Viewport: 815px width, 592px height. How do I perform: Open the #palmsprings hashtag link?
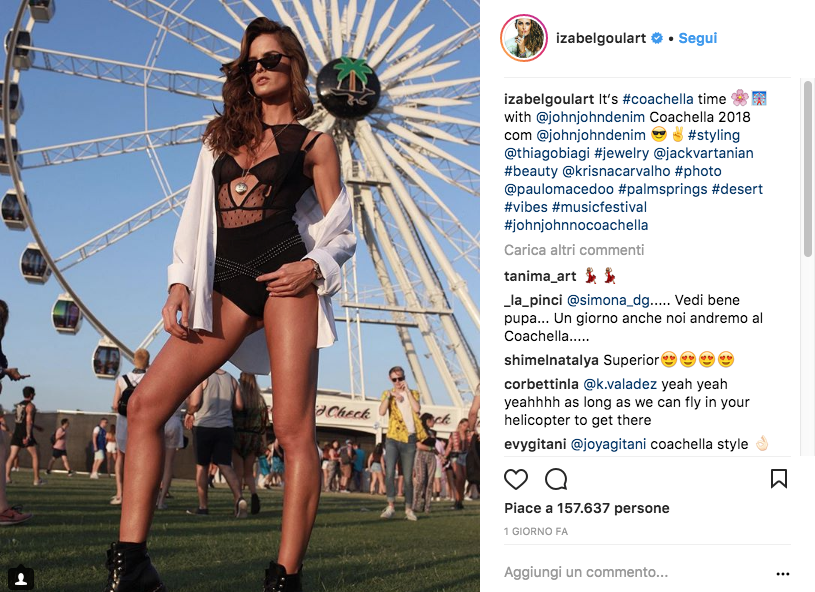[663, 189]
